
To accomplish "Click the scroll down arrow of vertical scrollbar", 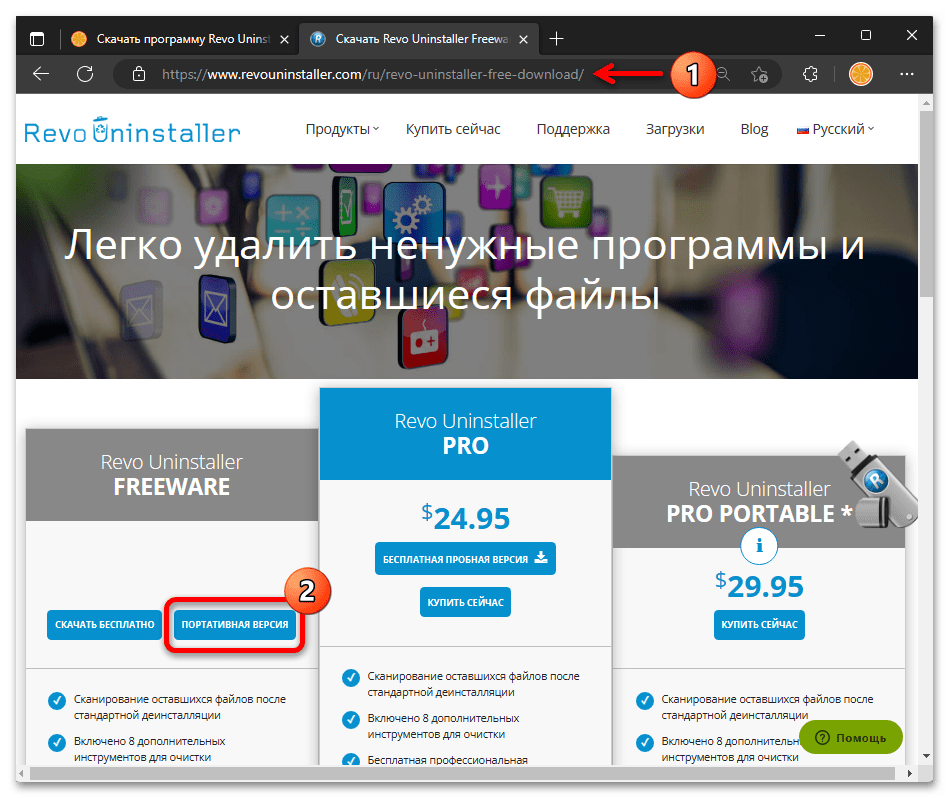I will (926, 756).
